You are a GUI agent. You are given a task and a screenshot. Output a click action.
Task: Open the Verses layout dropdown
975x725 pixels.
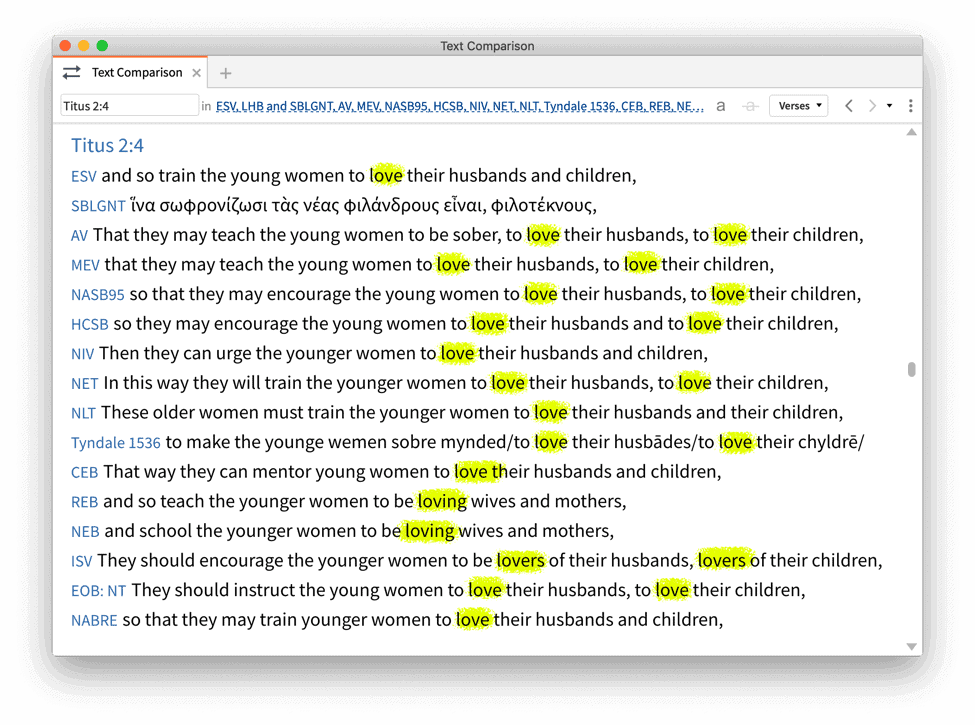tap(798, 106)
